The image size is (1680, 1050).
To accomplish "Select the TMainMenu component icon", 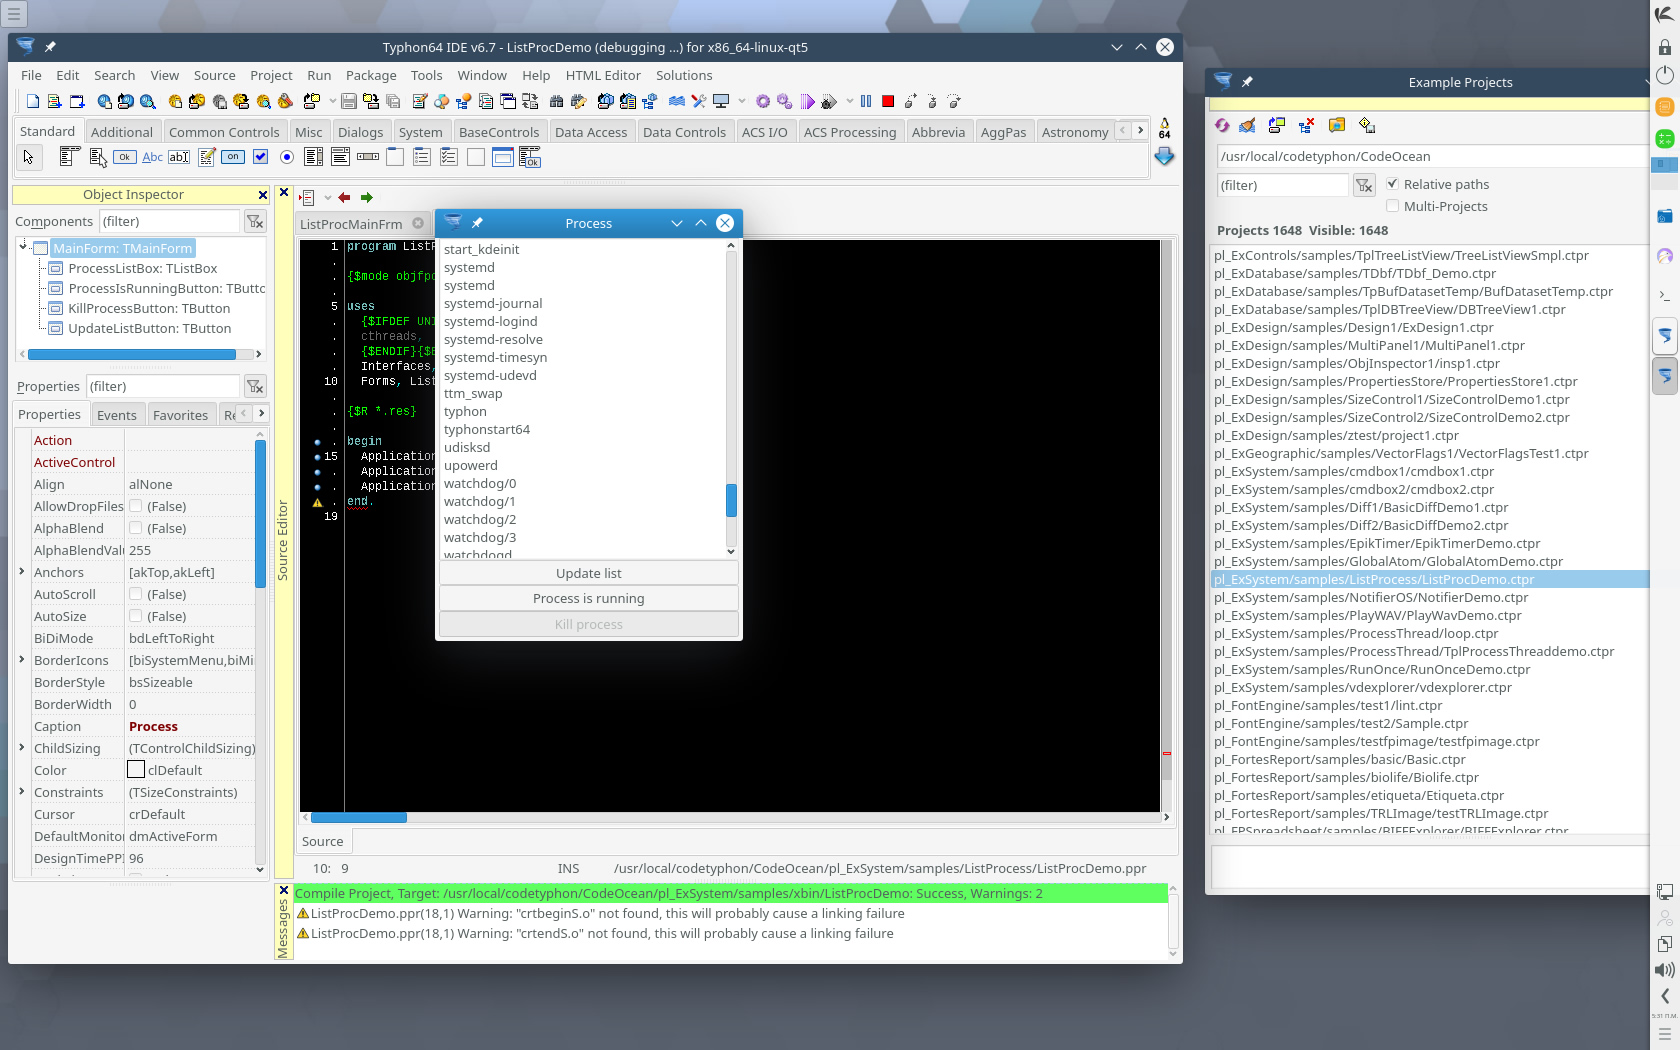I will pyautogui.click(x=70, y=157).
